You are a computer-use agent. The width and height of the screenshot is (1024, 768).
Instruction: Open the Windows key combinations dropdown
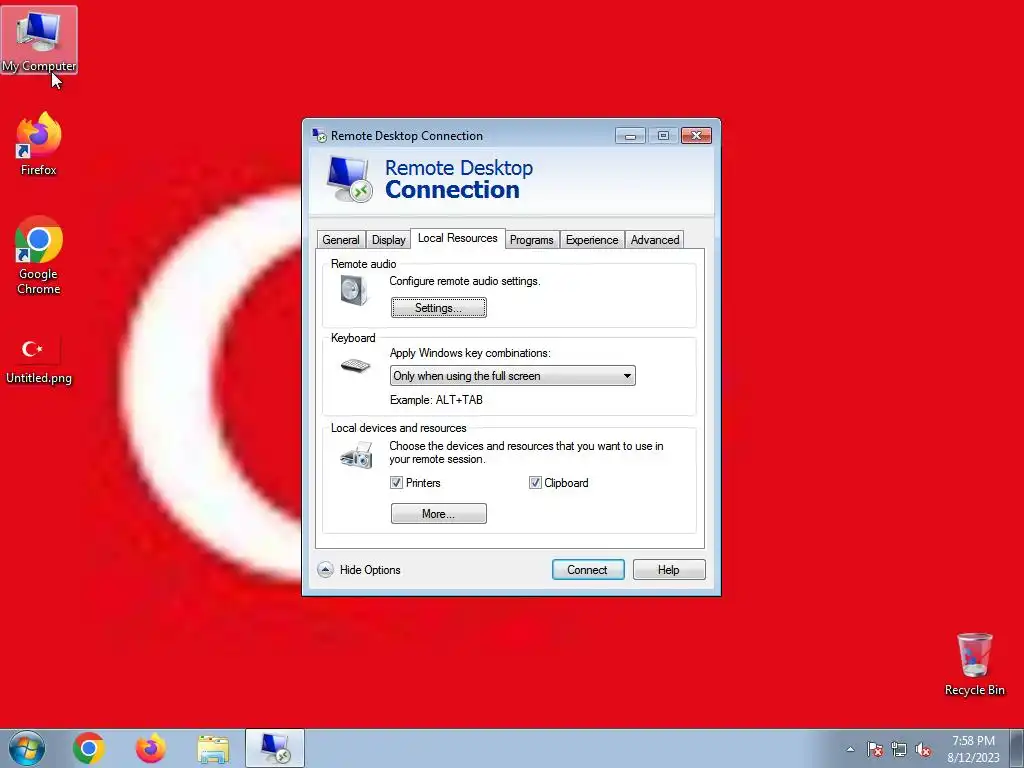click(513, 376)
